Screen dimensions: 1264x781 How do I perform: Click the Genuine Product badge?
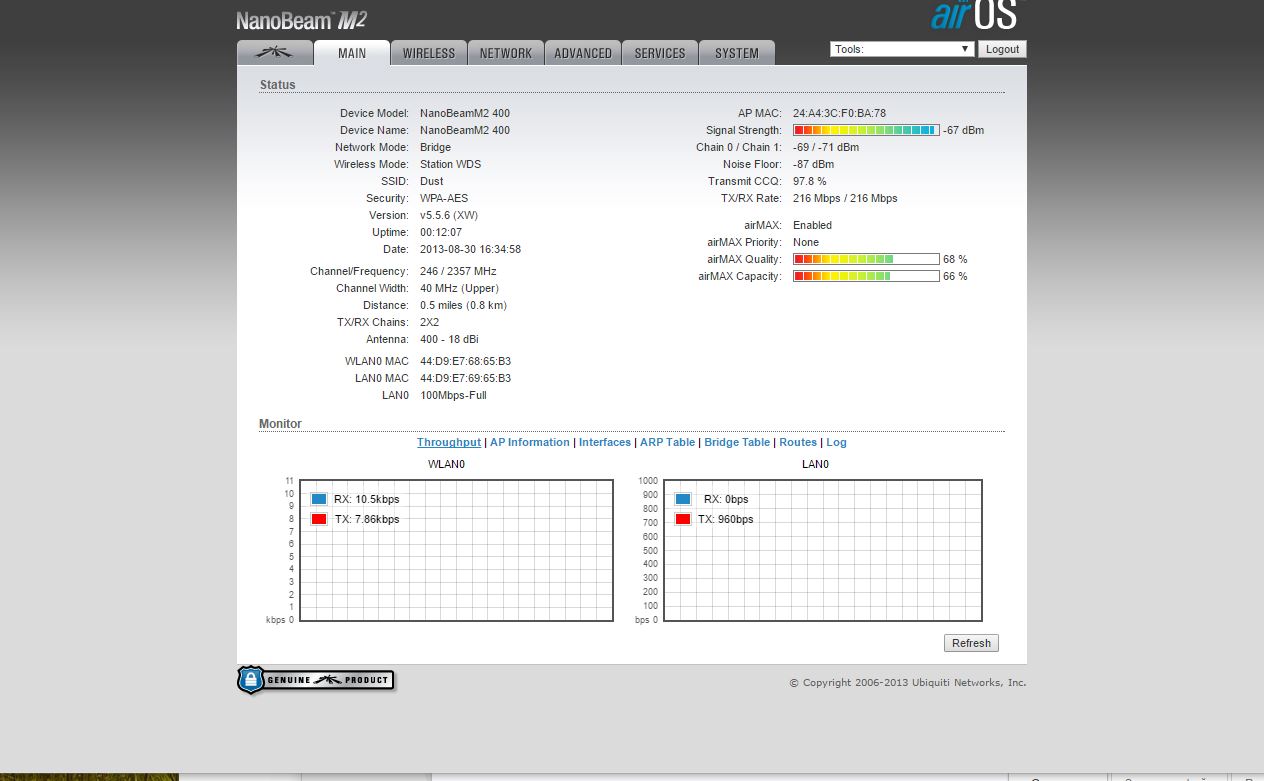pyautogui.click(x=316, y=681)
